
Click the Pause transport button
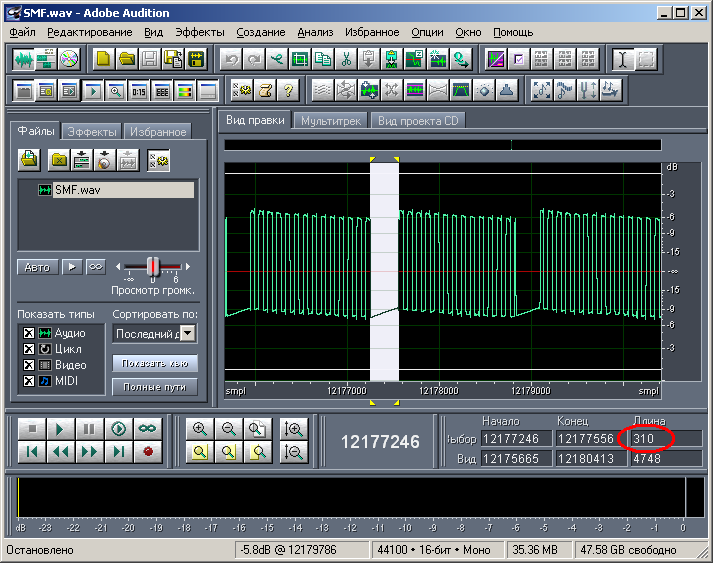(x=90, y=429)
